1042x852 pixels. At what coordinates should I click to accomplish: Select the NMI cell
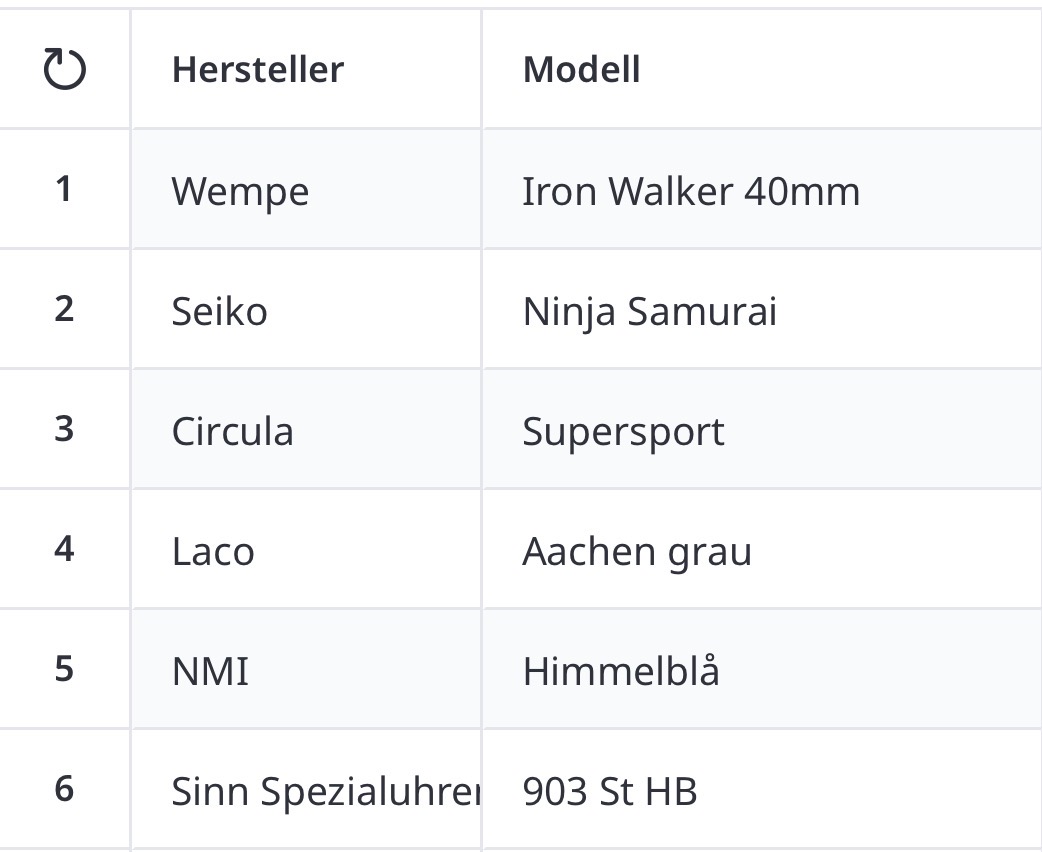(210, 671)
